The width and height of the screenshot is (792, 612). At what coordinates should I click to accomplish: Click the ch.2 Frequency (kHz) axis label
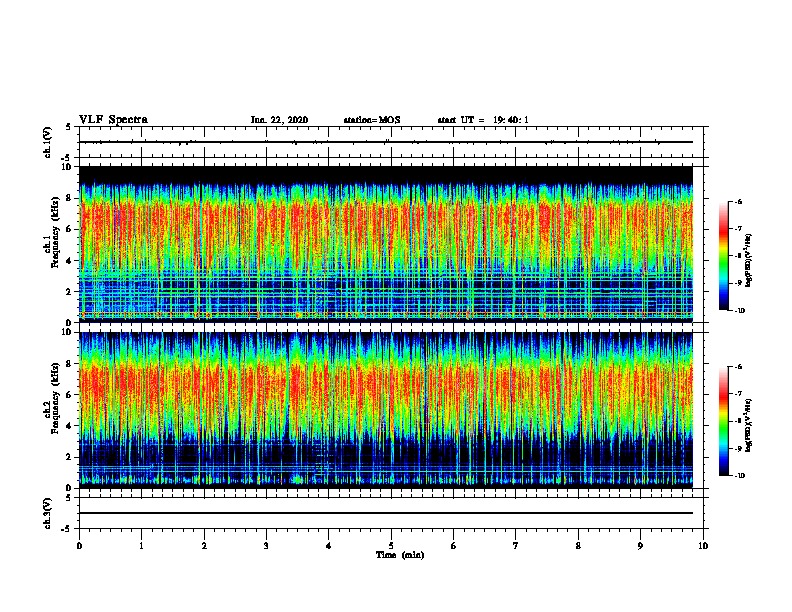tap(52, 398)
